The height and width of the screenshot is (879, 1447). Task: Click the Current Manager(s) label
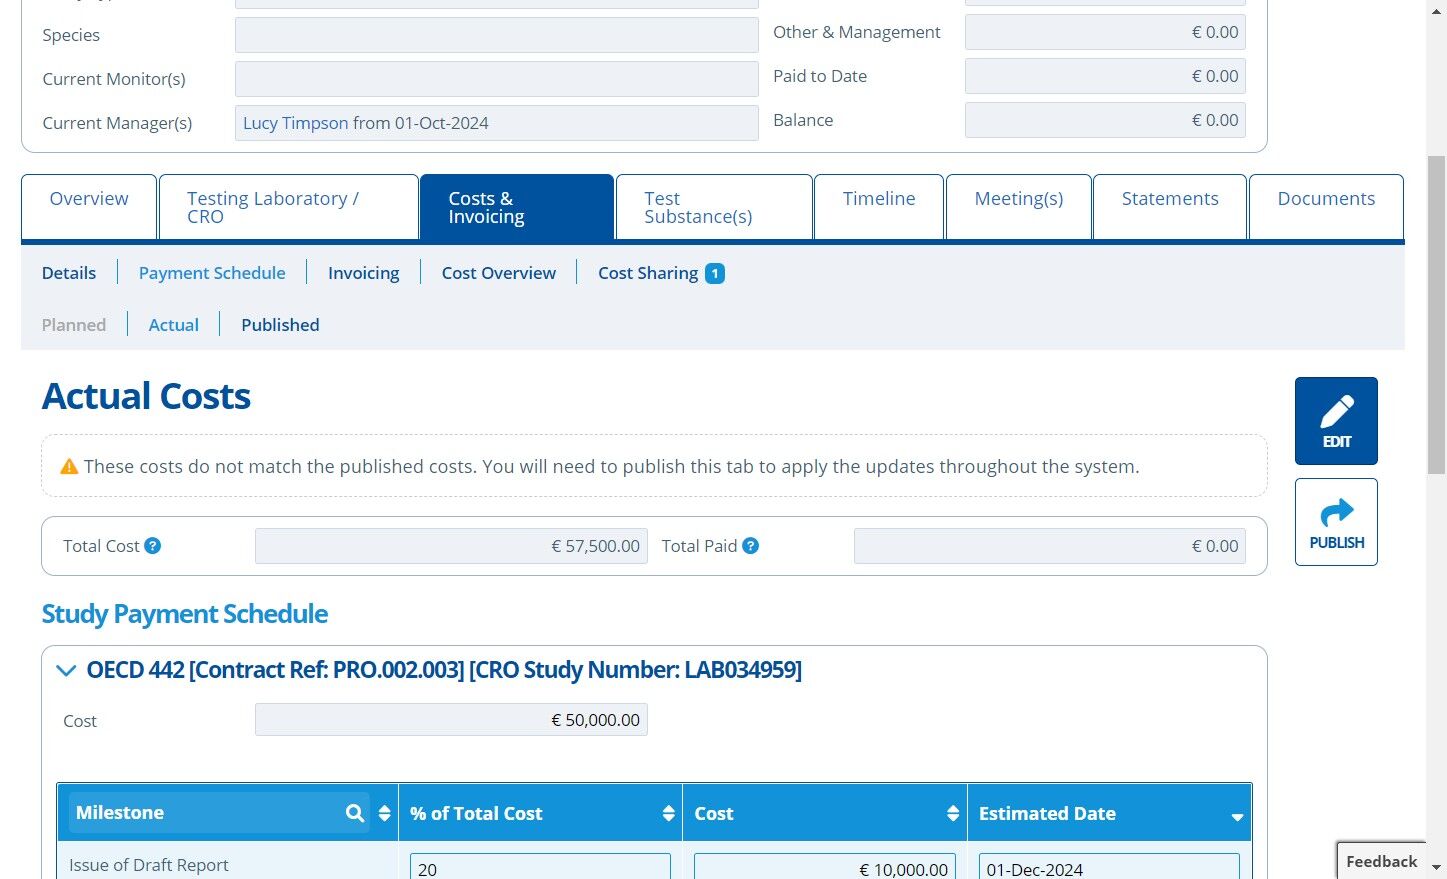pos(117,123)
